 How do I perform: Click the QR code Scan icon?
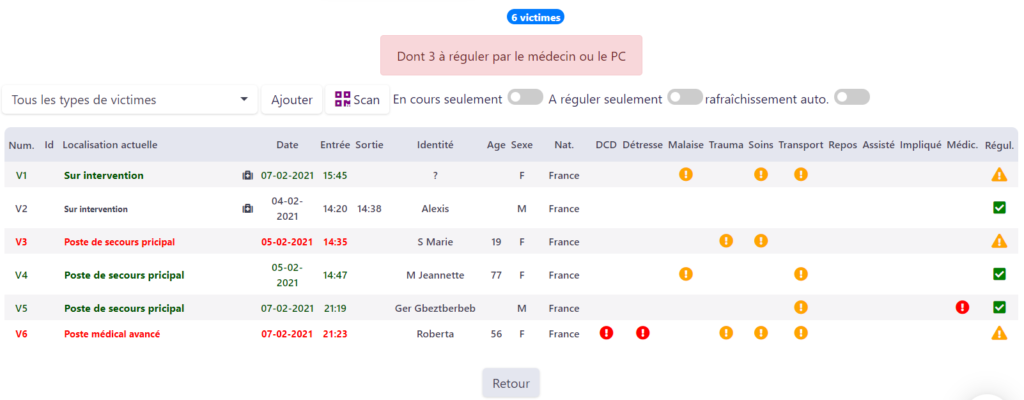coord(343,99)
